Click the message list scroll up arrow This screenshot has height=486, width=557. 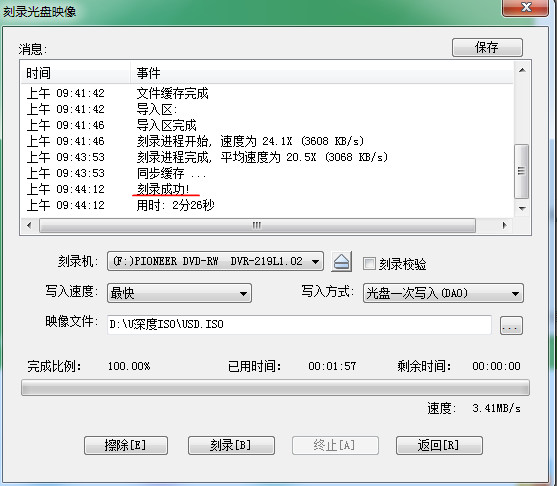(522, 70)
